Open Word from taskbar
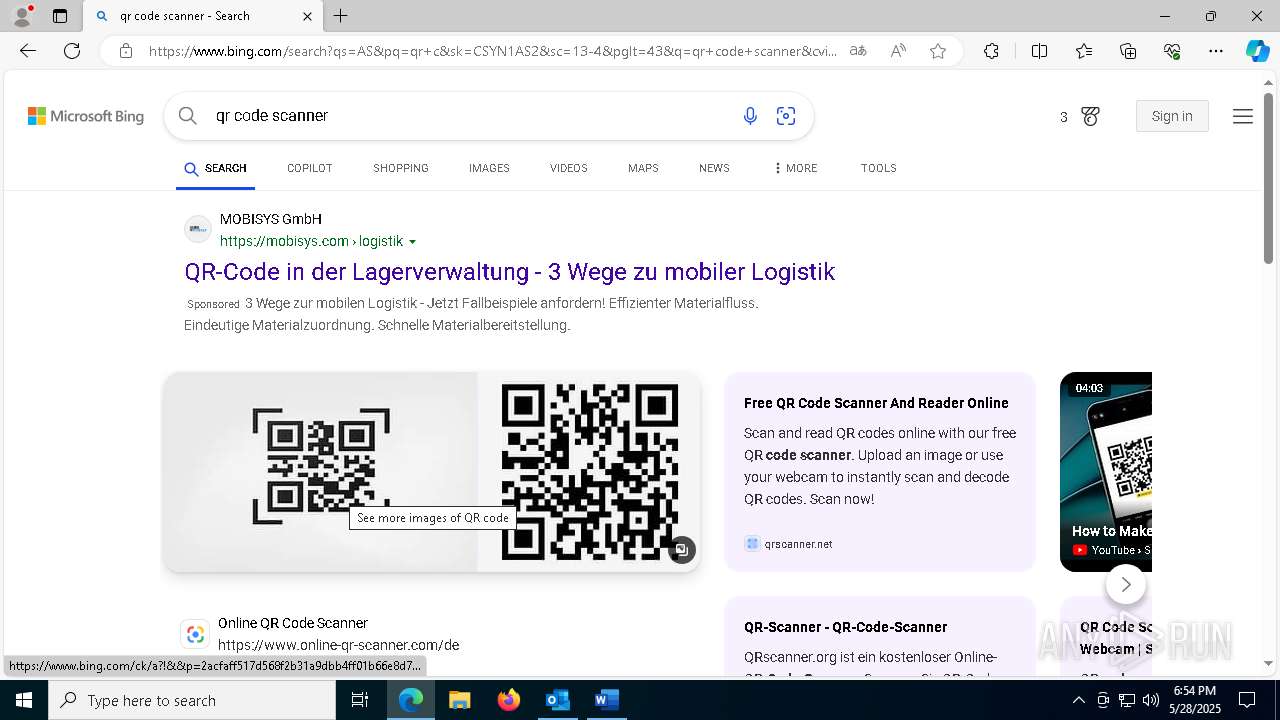Viewport: 1280px width, 720px height. coord(607,700)
